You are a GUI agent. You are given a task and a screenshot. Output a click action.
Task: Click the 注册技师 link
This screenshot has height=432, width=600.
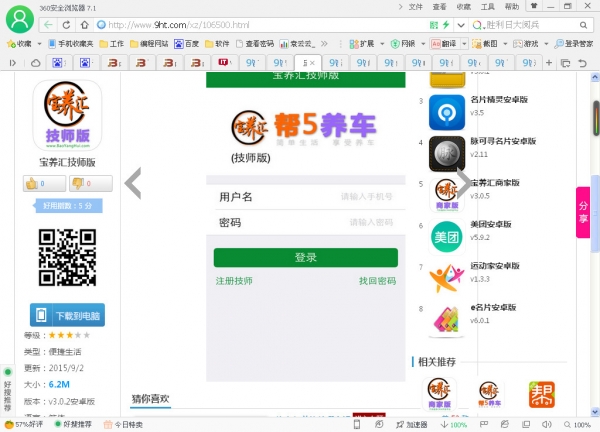[x=234, y=281]
